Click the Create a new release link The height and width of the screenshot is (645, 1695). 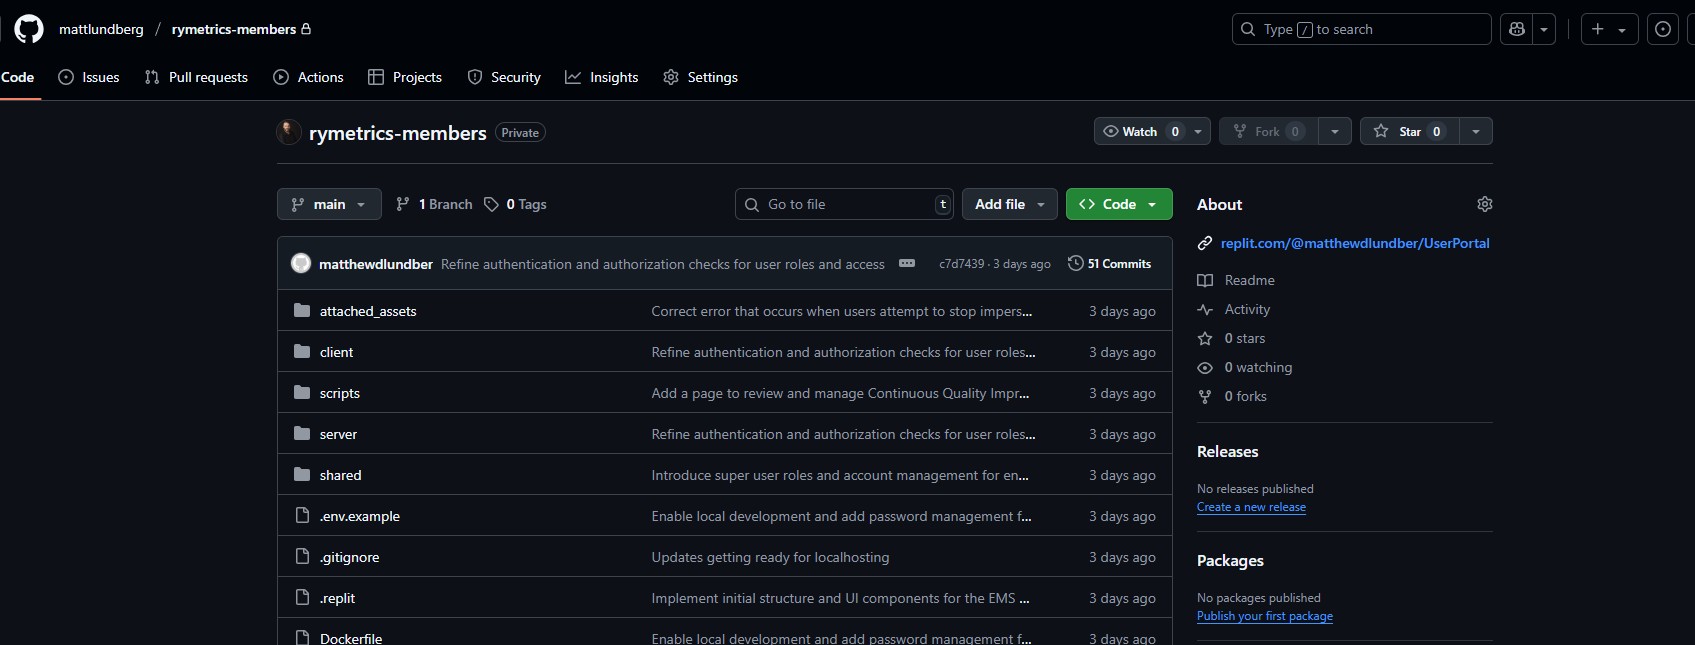click(1251, 507)
